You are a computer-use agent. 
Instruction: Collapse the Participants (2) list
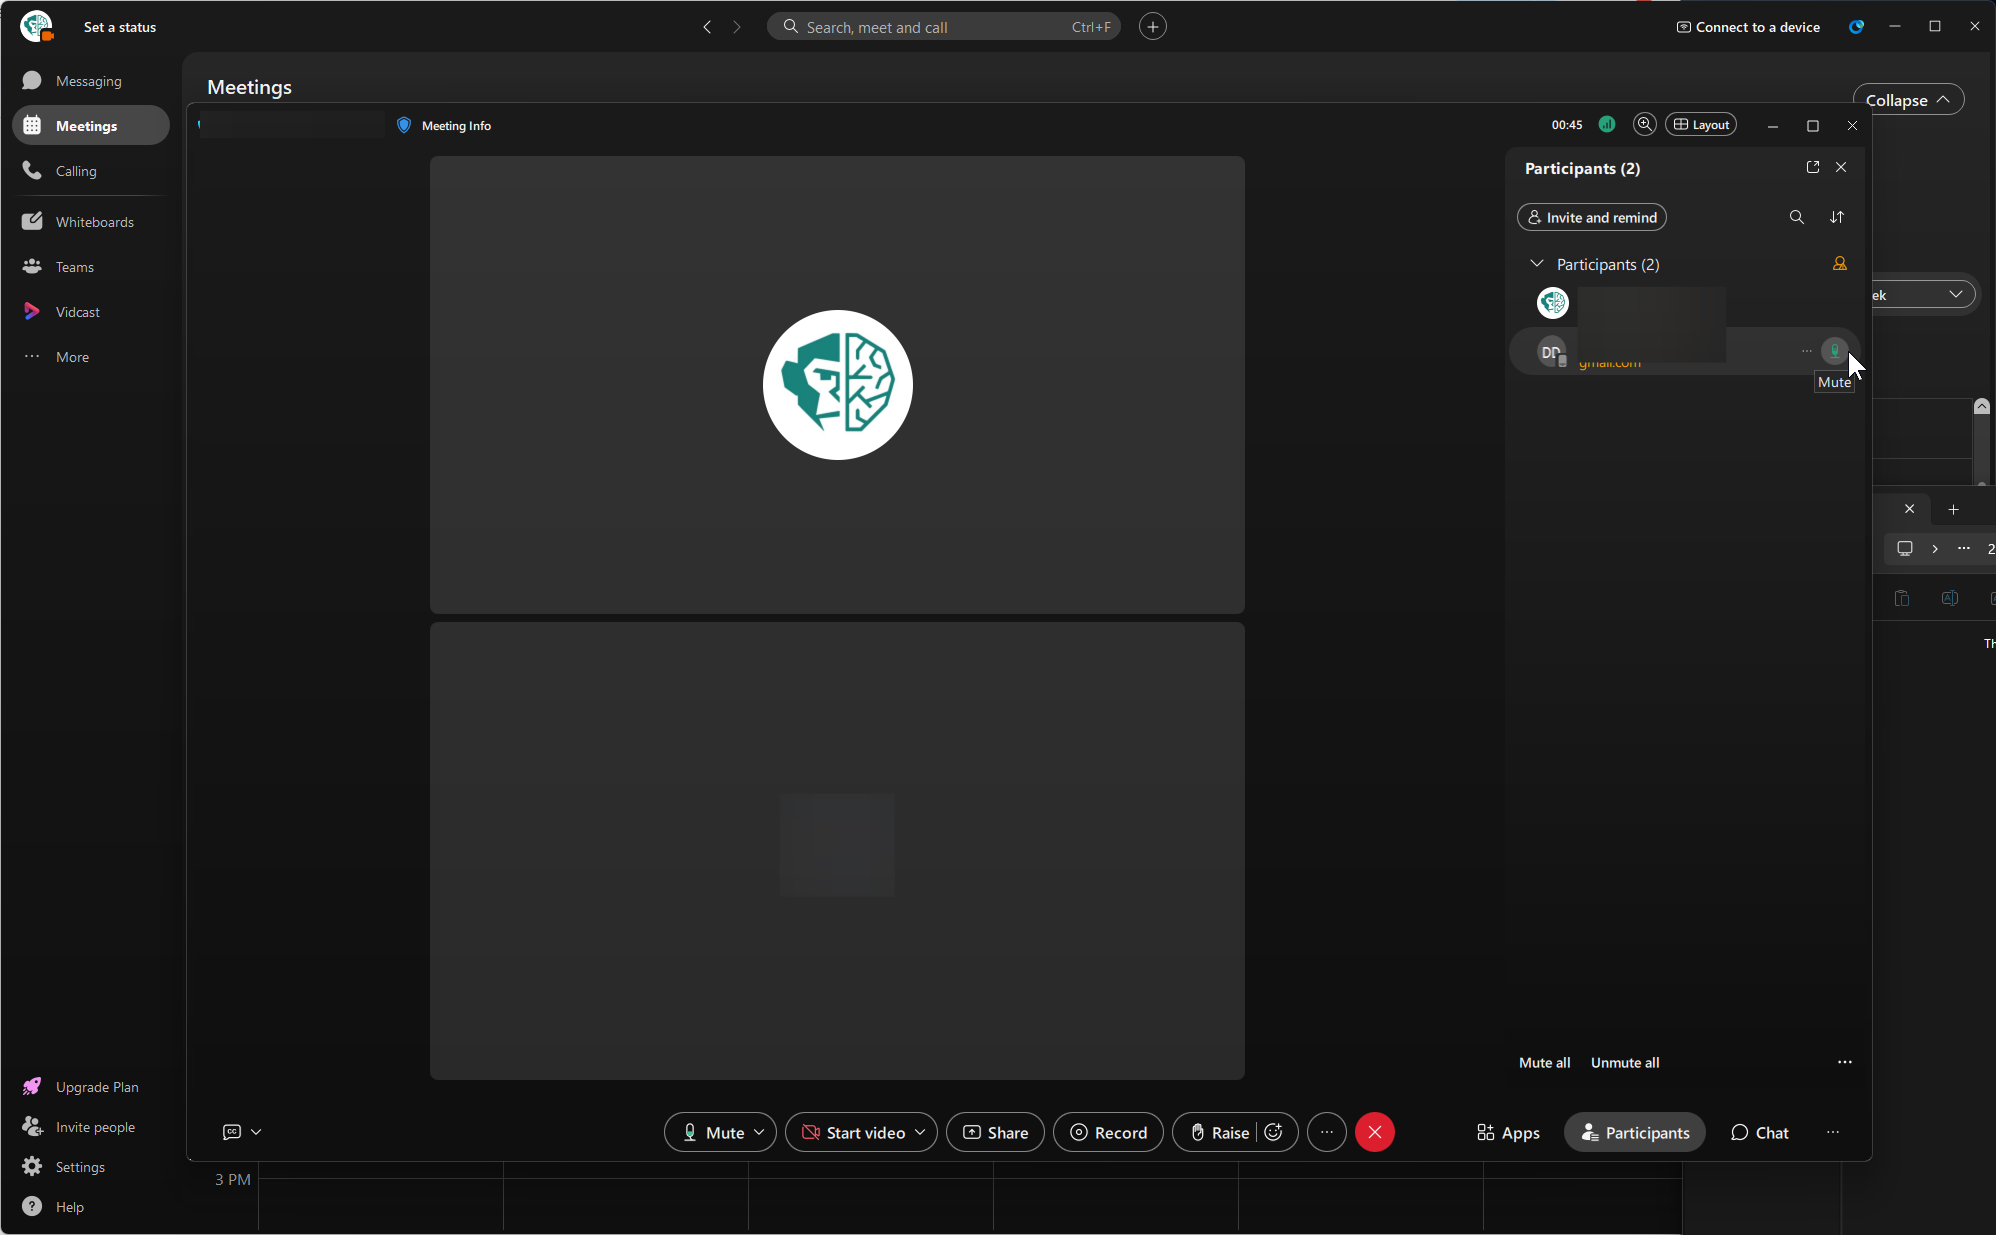tap(1537, 264)
